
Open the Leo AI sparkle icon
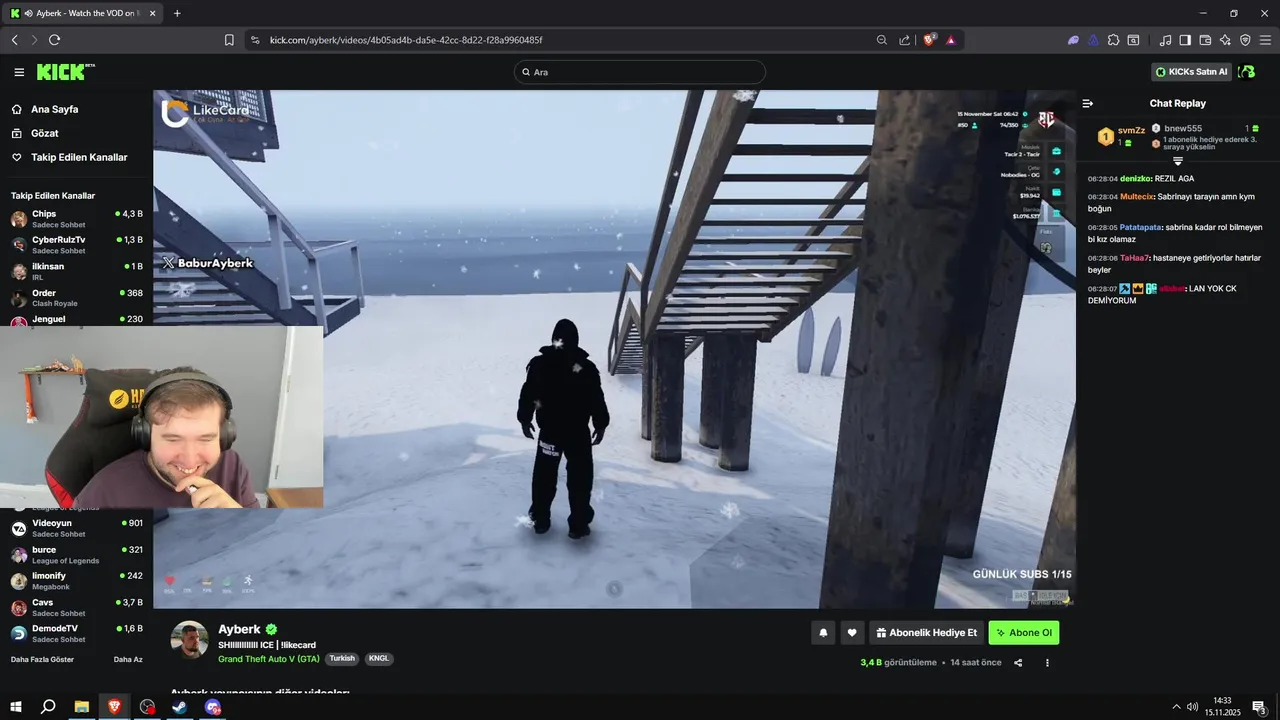coord(1225,40)
